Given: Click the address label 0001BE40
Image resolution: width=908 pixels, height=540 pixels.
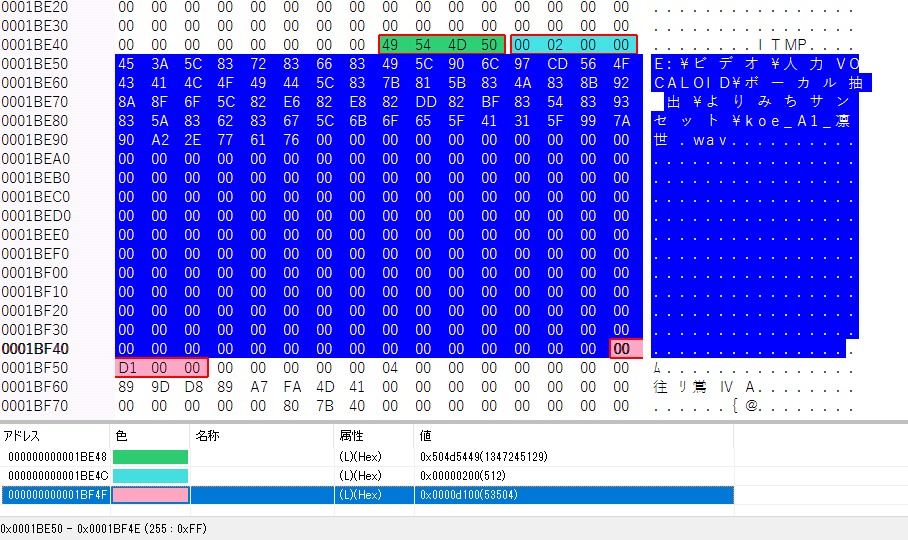Looking at the screenshot, I should (x=35, y=45).
